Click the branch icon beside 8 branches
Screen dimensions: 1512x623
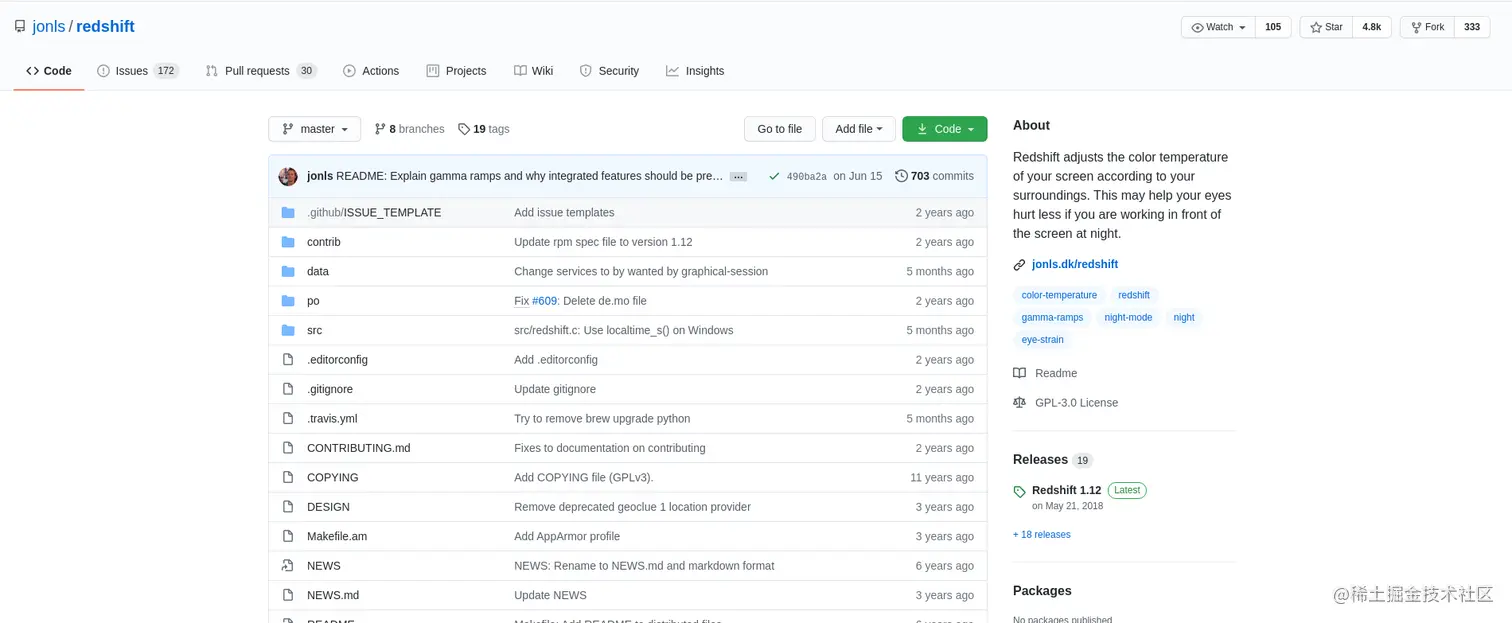pos(380,129)
